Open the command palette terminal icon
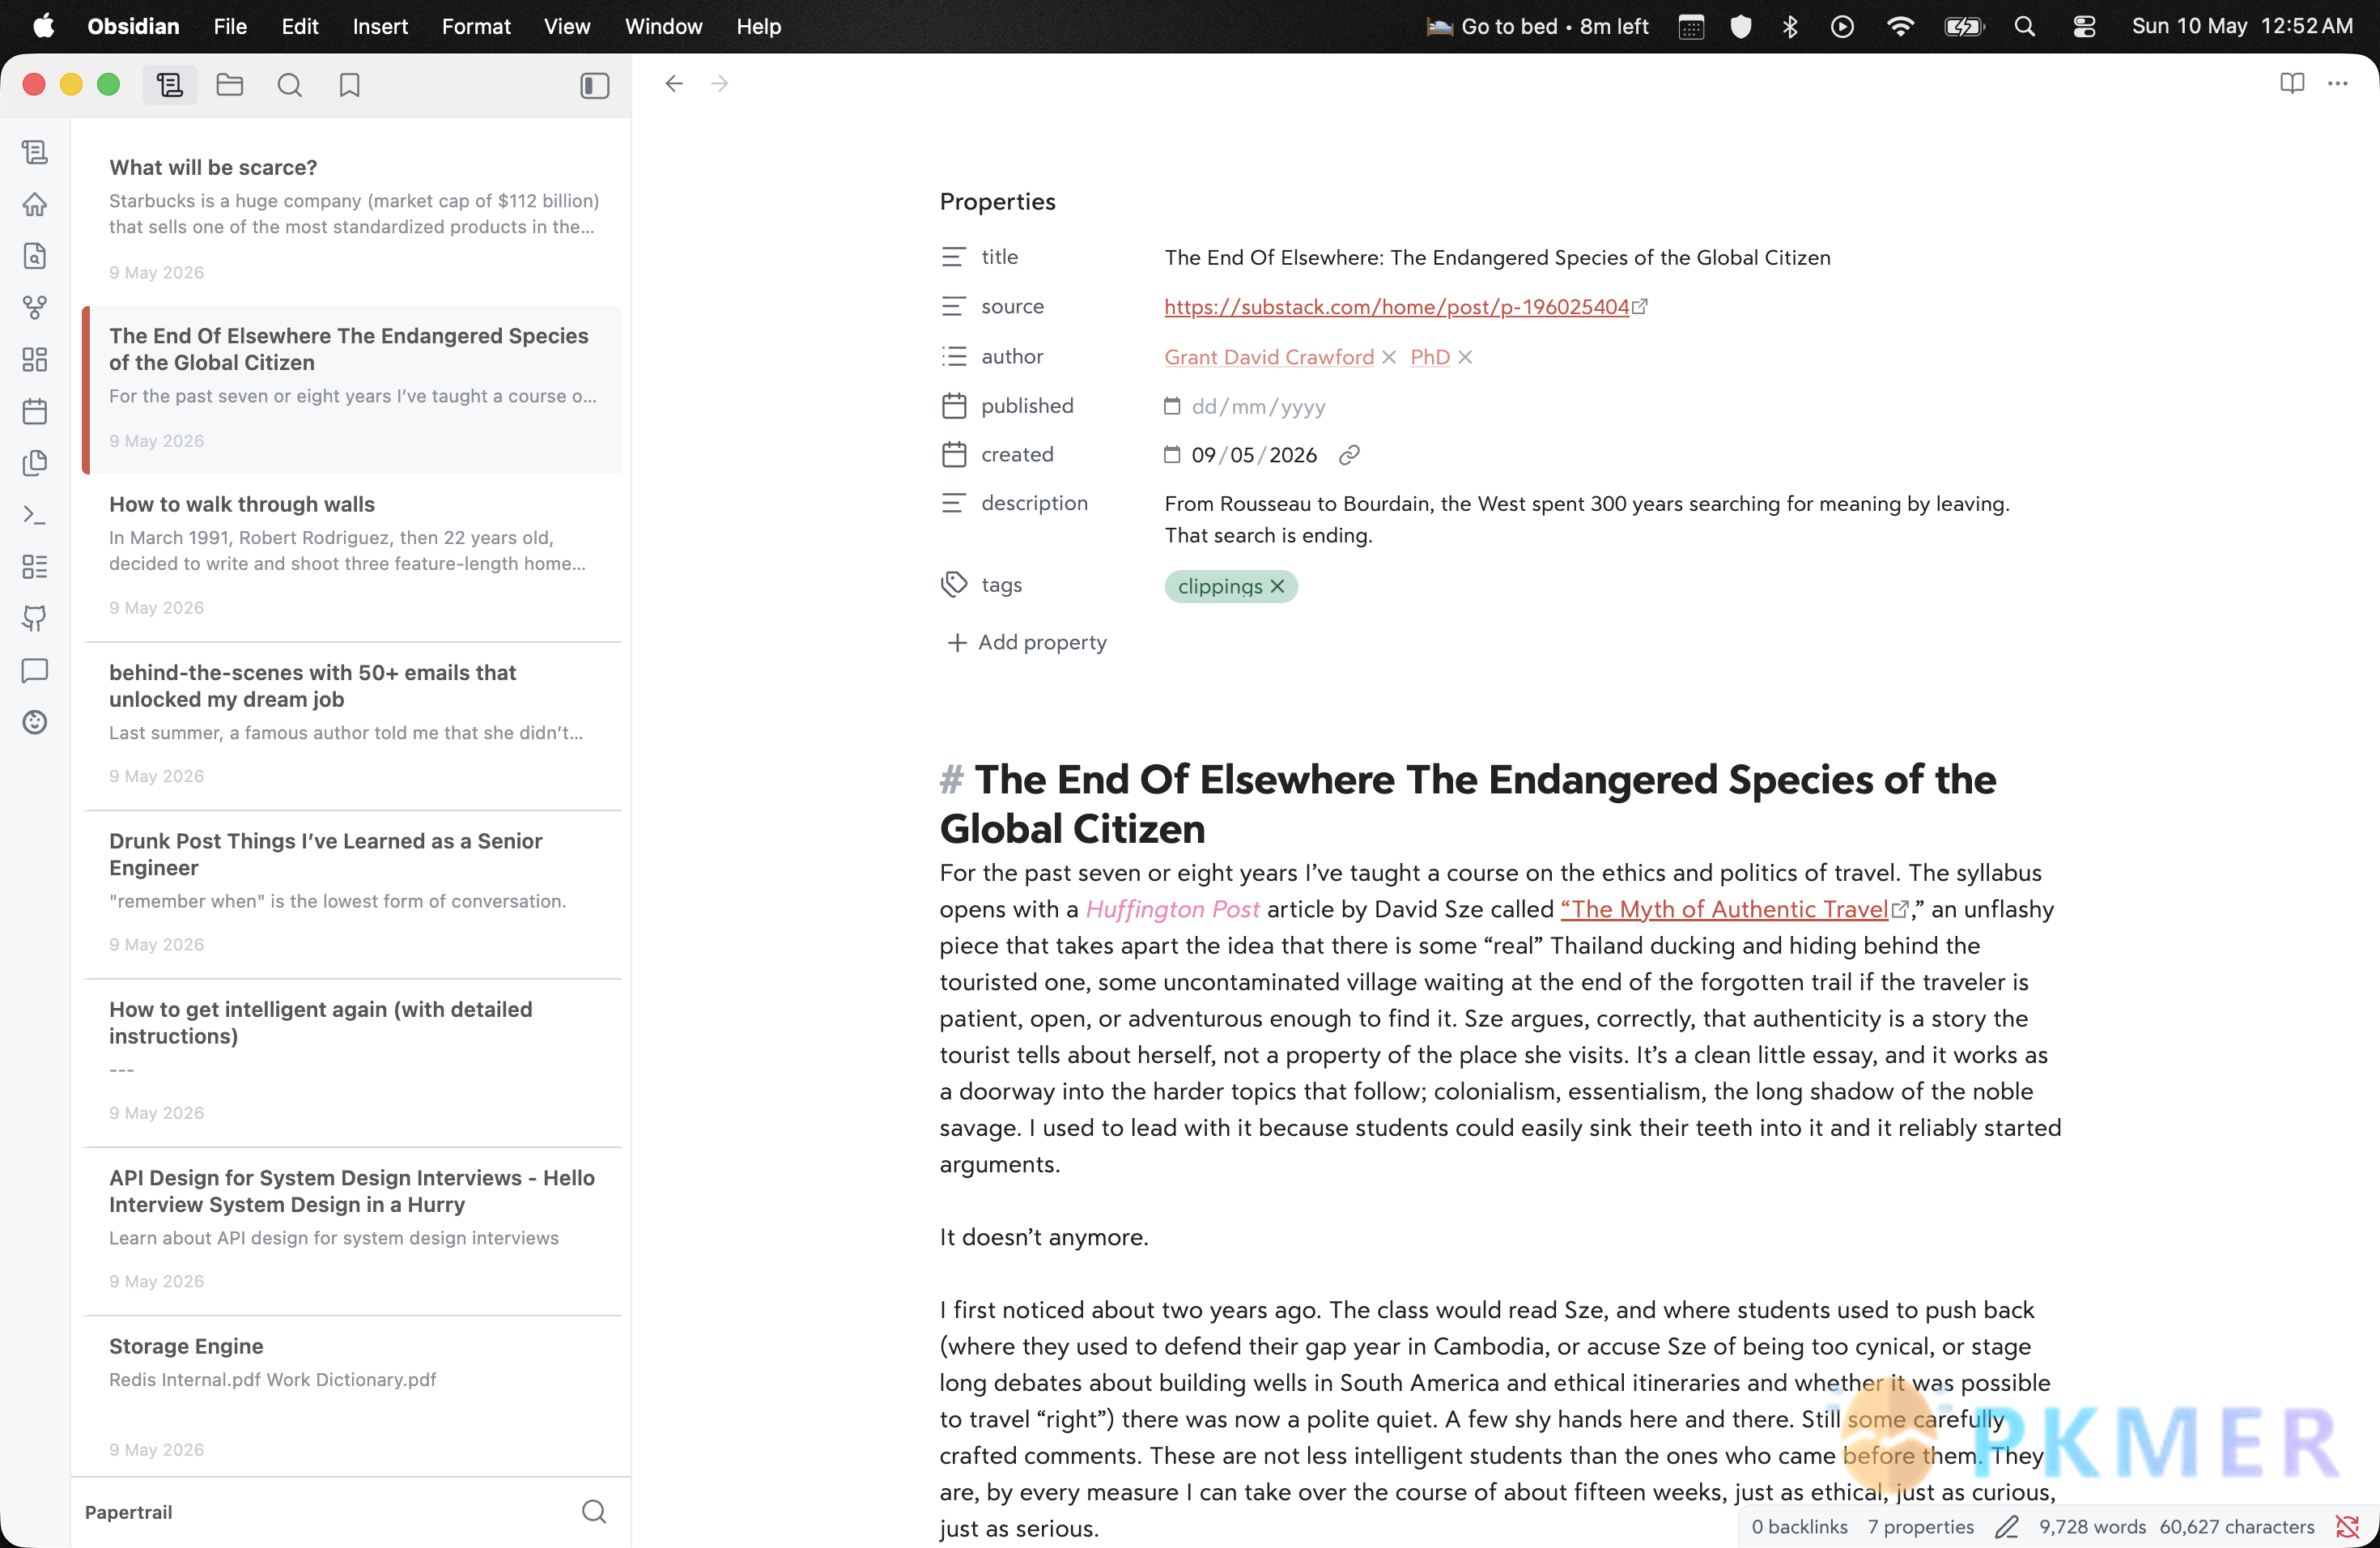This screenshot has width=2380, height=1548. coord(35,515)
